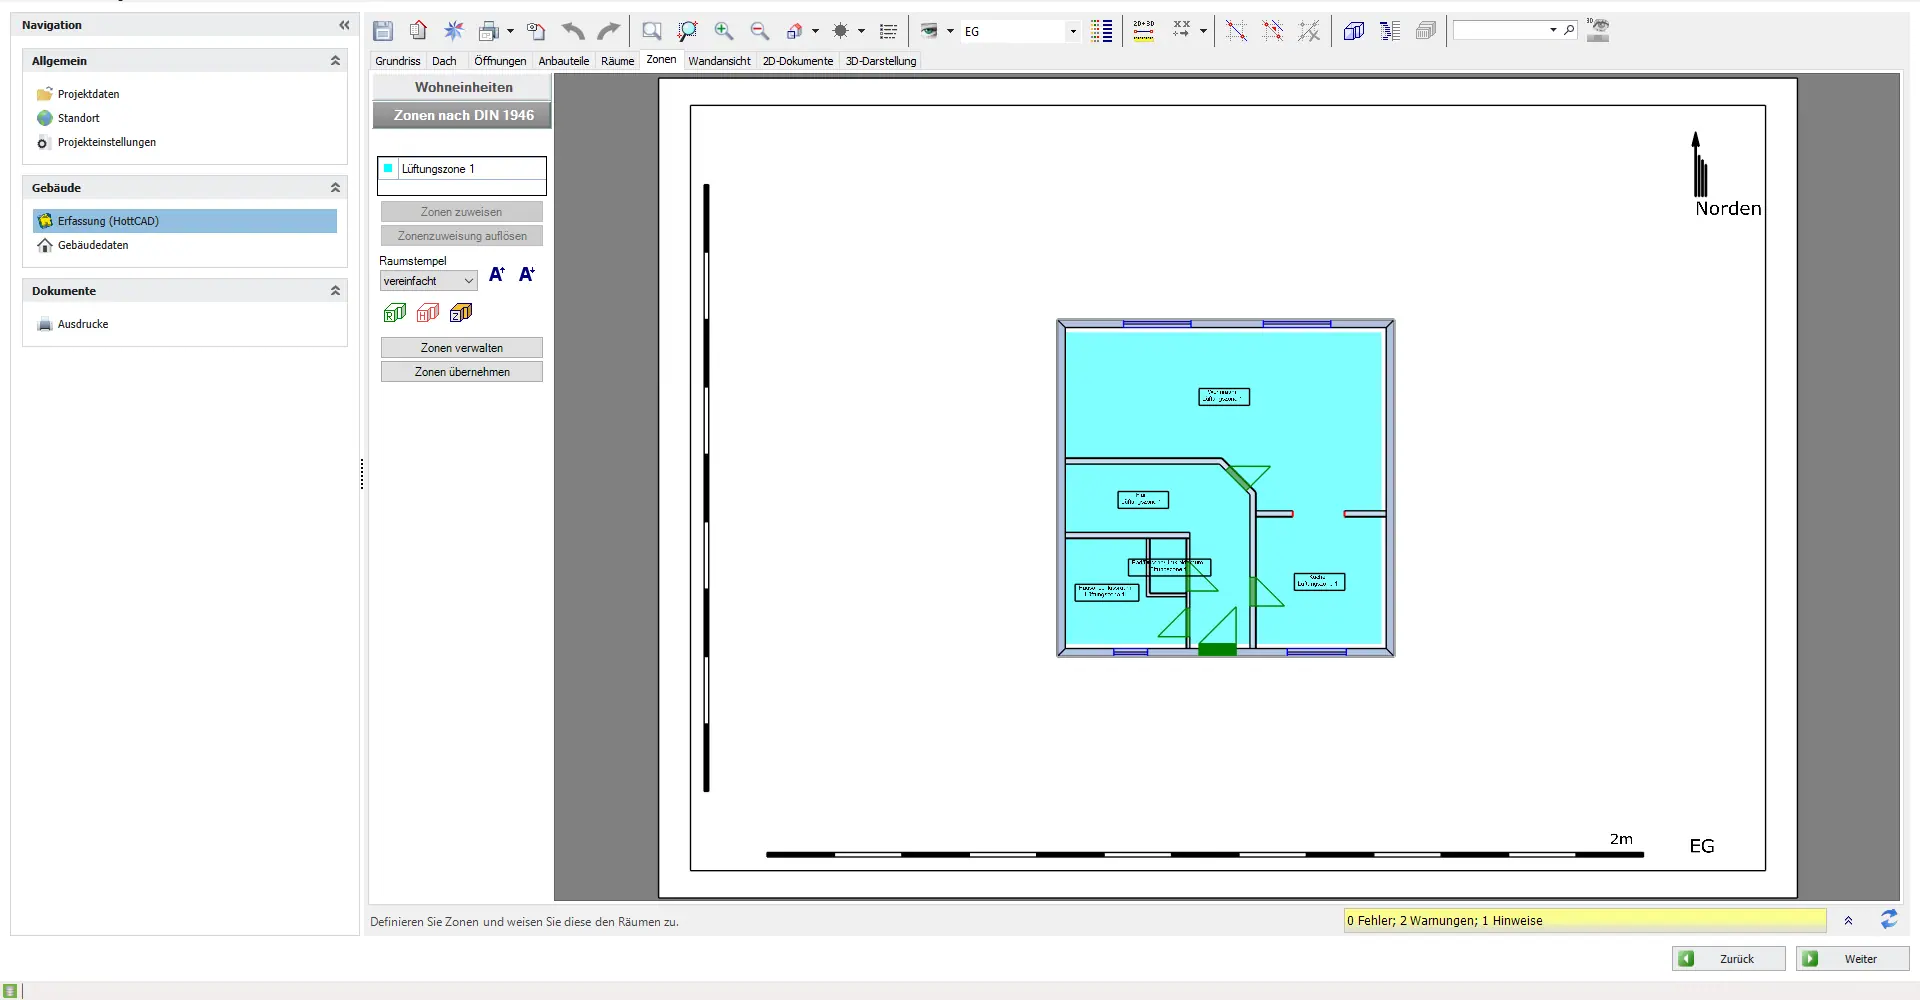This screenshot has width=1920, height=1000.
Task: Click the undo arrow
Action: pyautogui.click(x=572, y=31)
